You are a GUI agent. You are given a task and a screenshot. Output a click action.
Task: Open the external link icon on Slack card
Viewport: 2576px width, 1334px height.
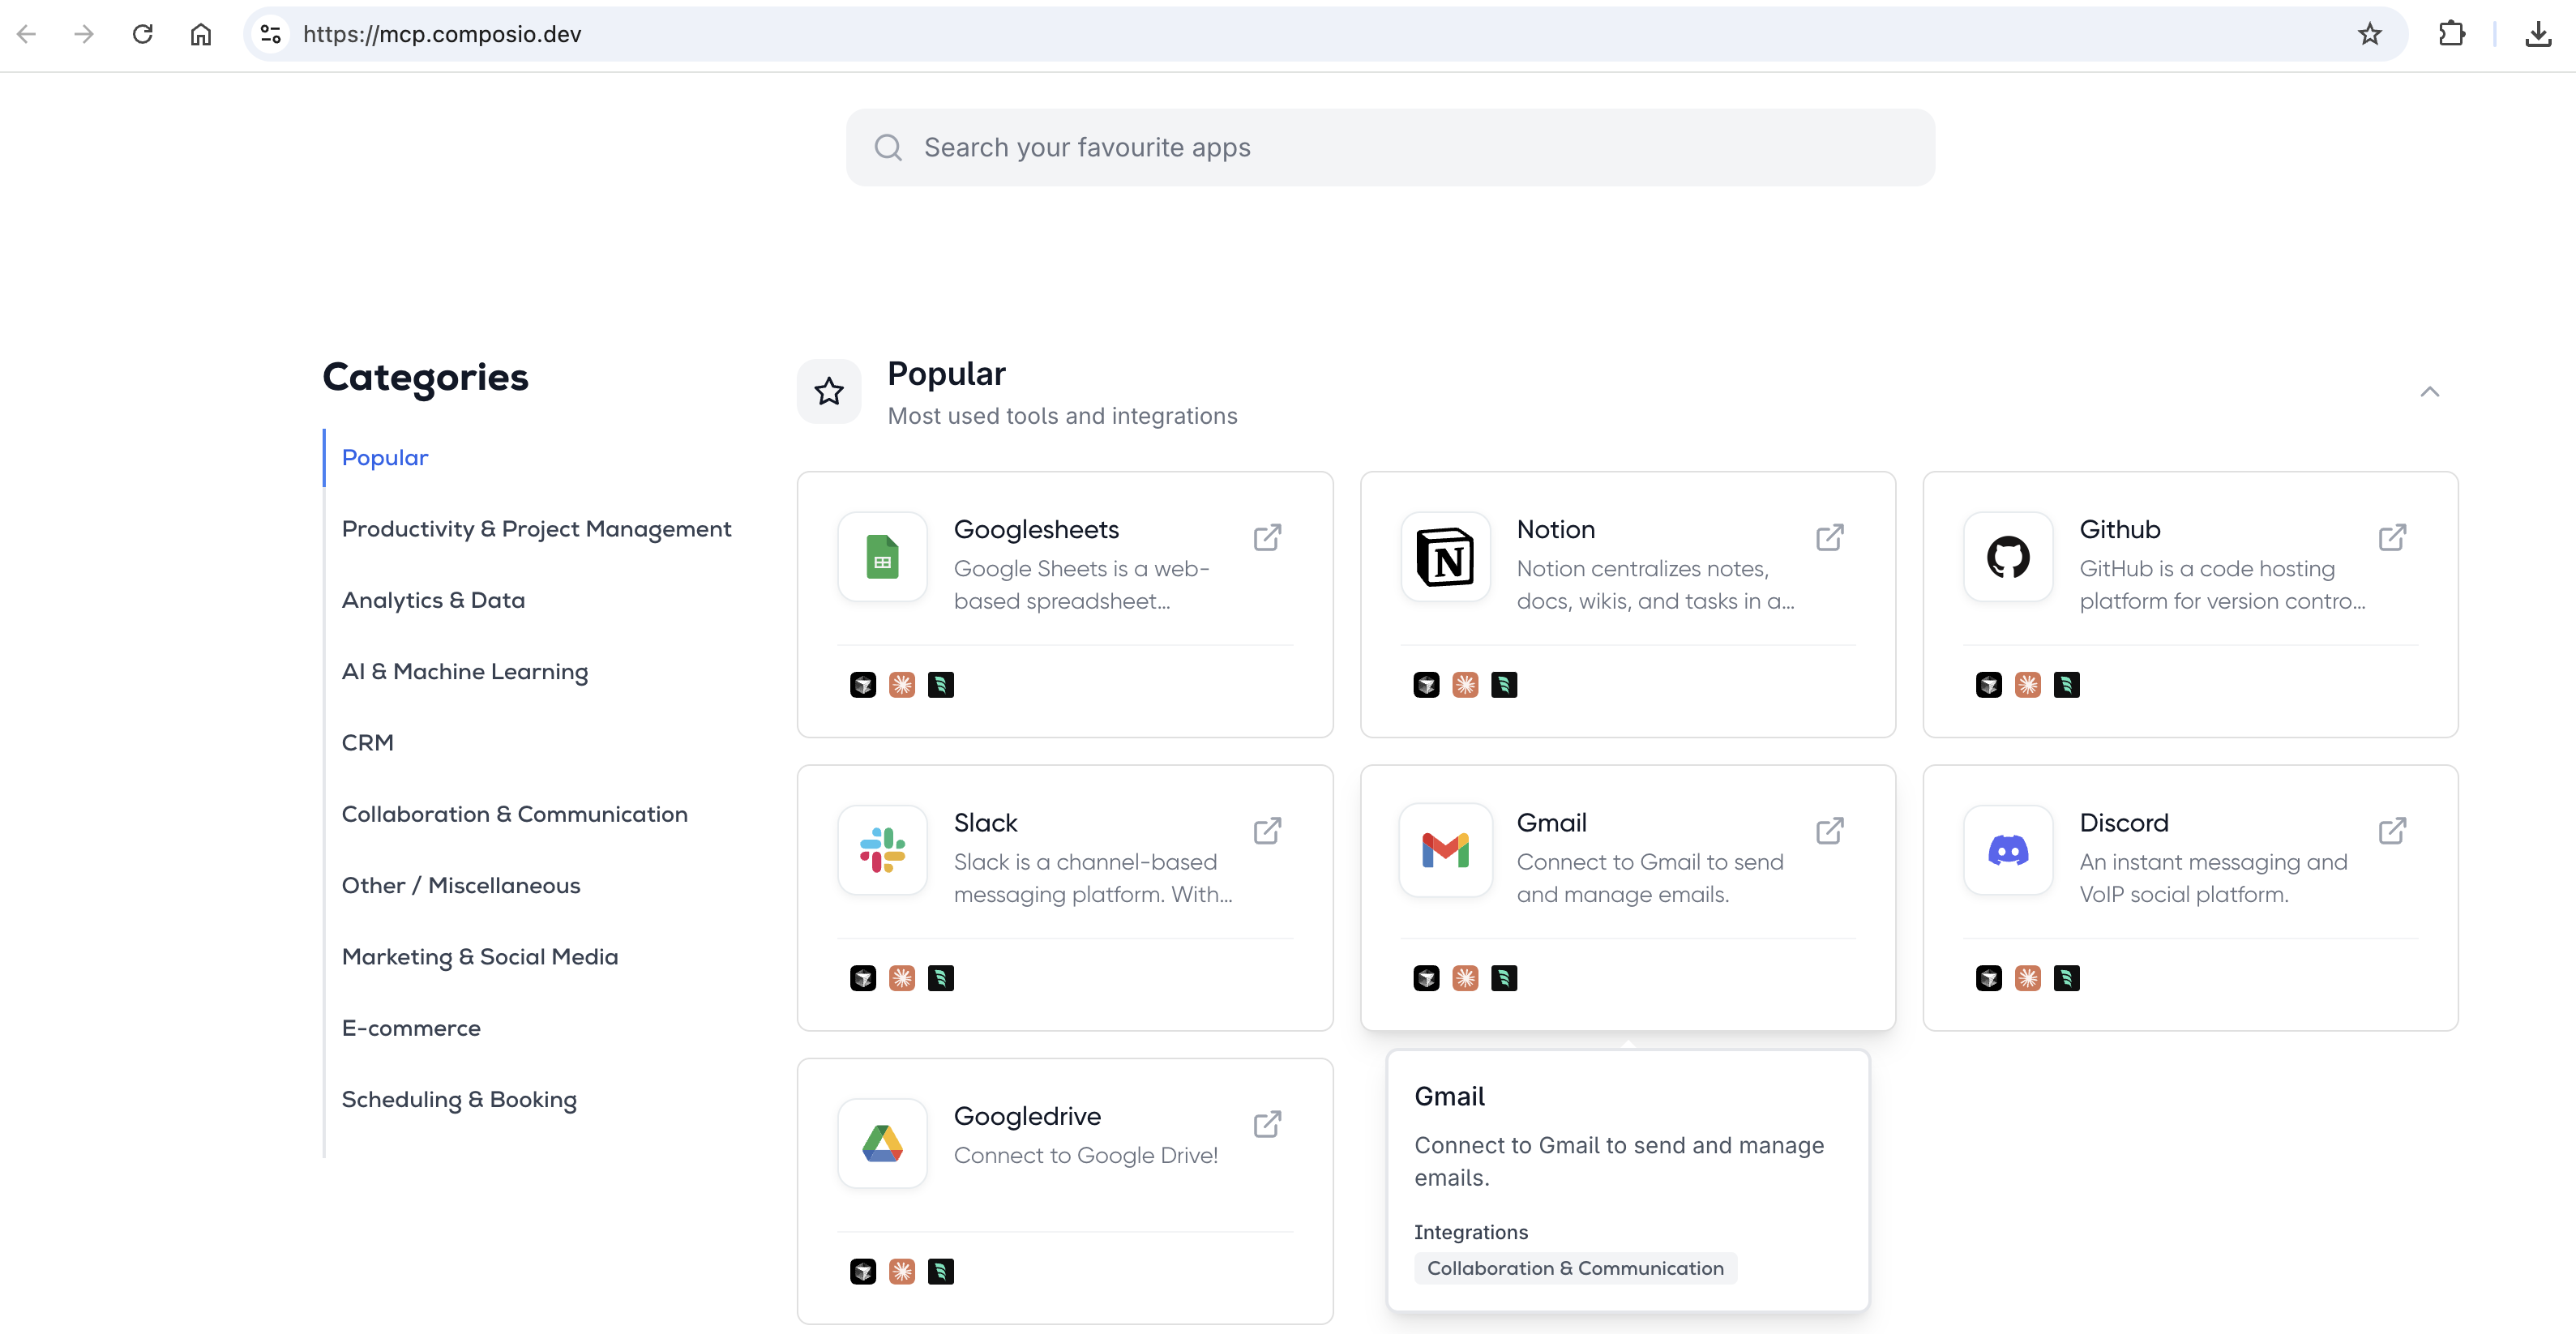[1267, 830]
